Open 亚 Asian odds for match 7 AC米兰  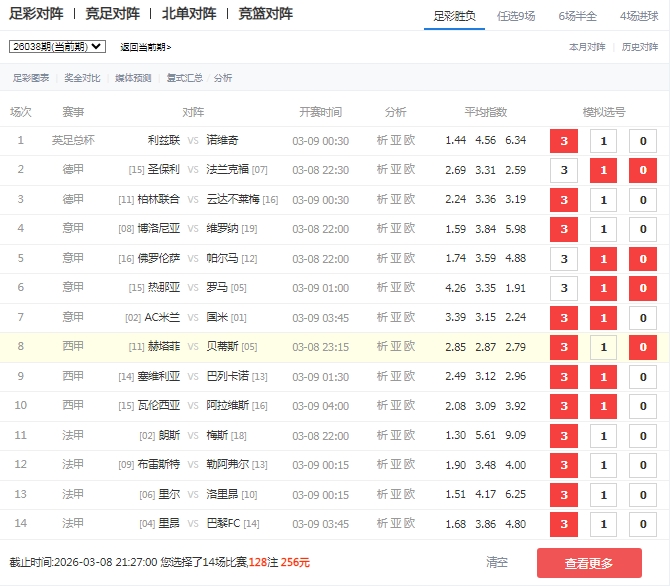(395, 318)
